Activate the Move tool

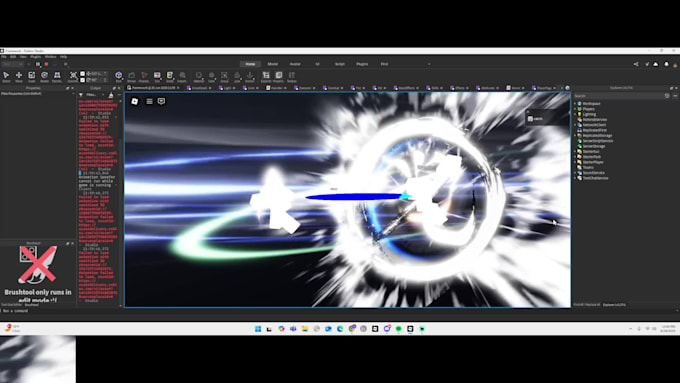[19, 77]
